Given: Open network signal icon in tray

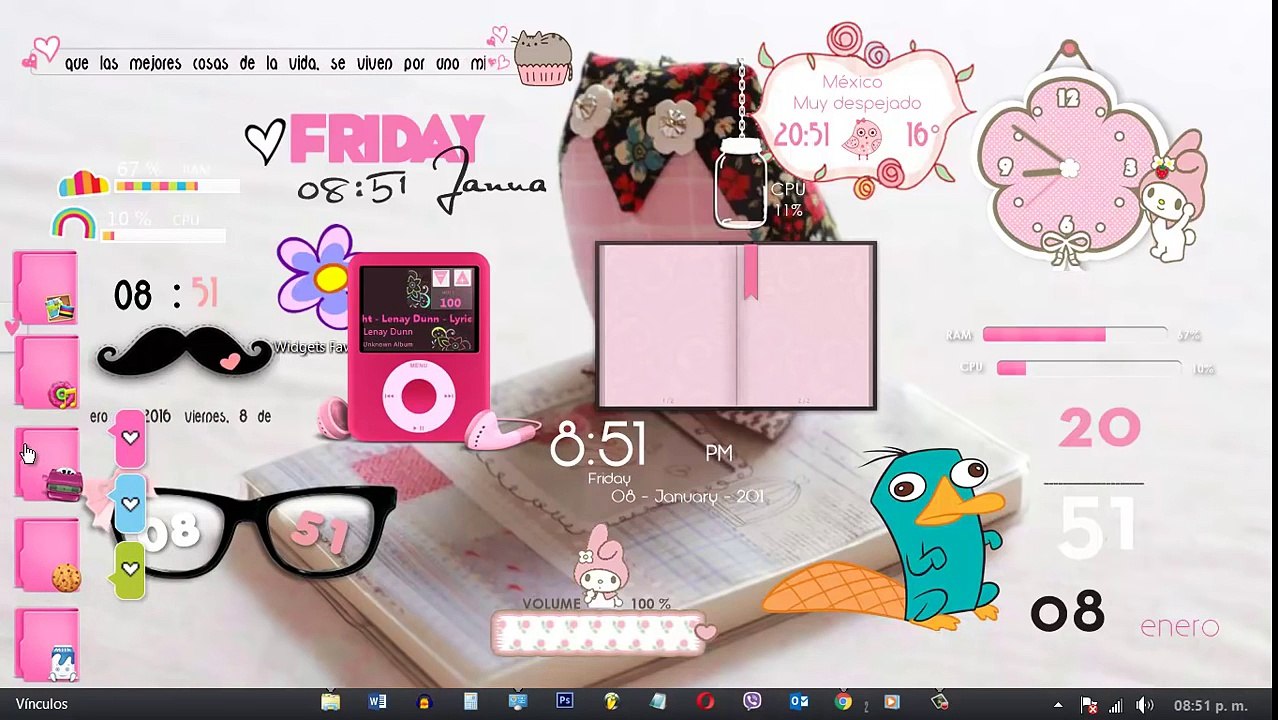Looking at the screenshot, I should click(x=1116, y=706).
